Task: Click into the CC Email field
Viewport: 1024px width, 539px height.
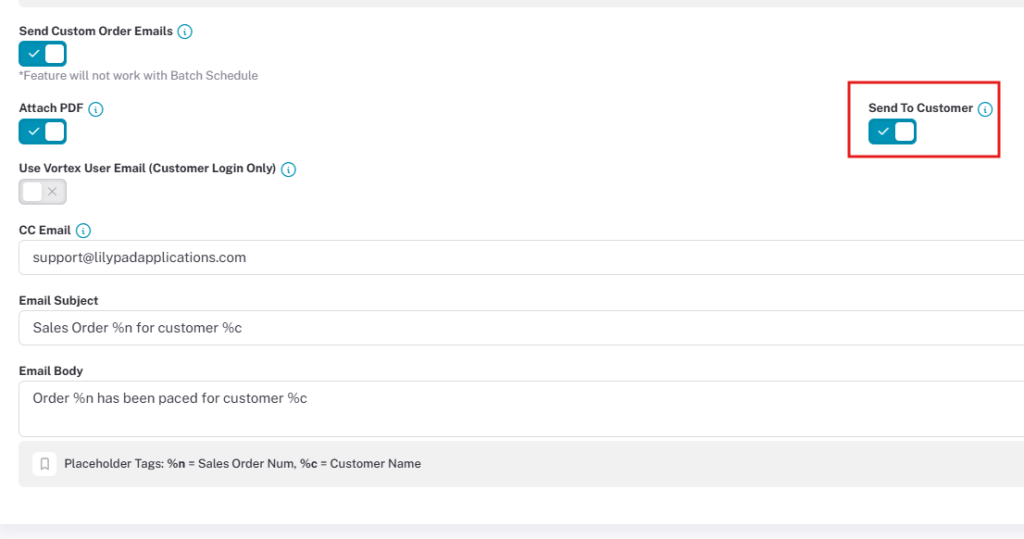Action: [x=521, y=257]
